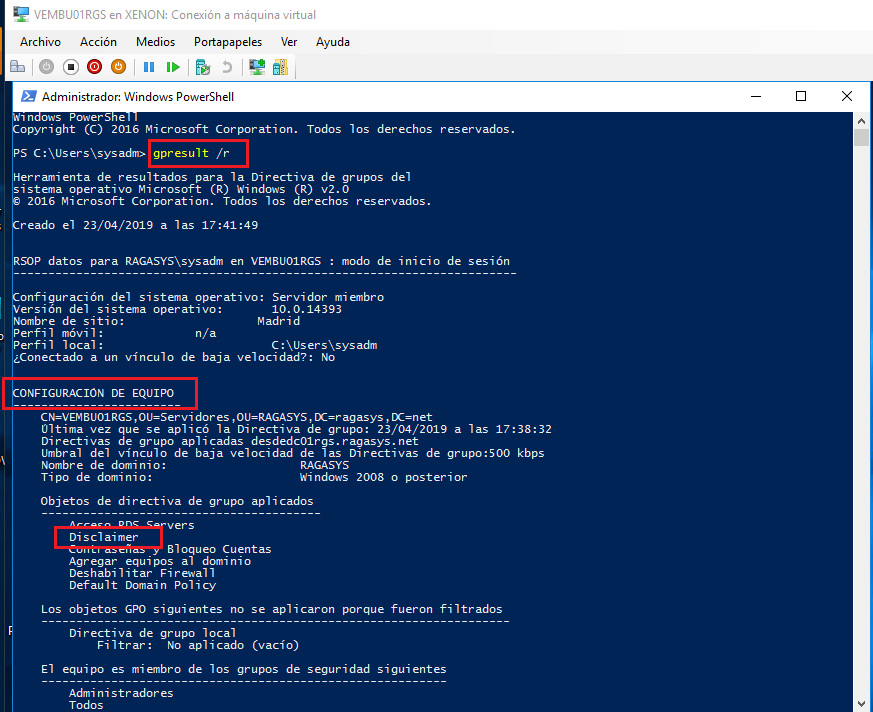Click the gpresult /r command text

[195, 153]
